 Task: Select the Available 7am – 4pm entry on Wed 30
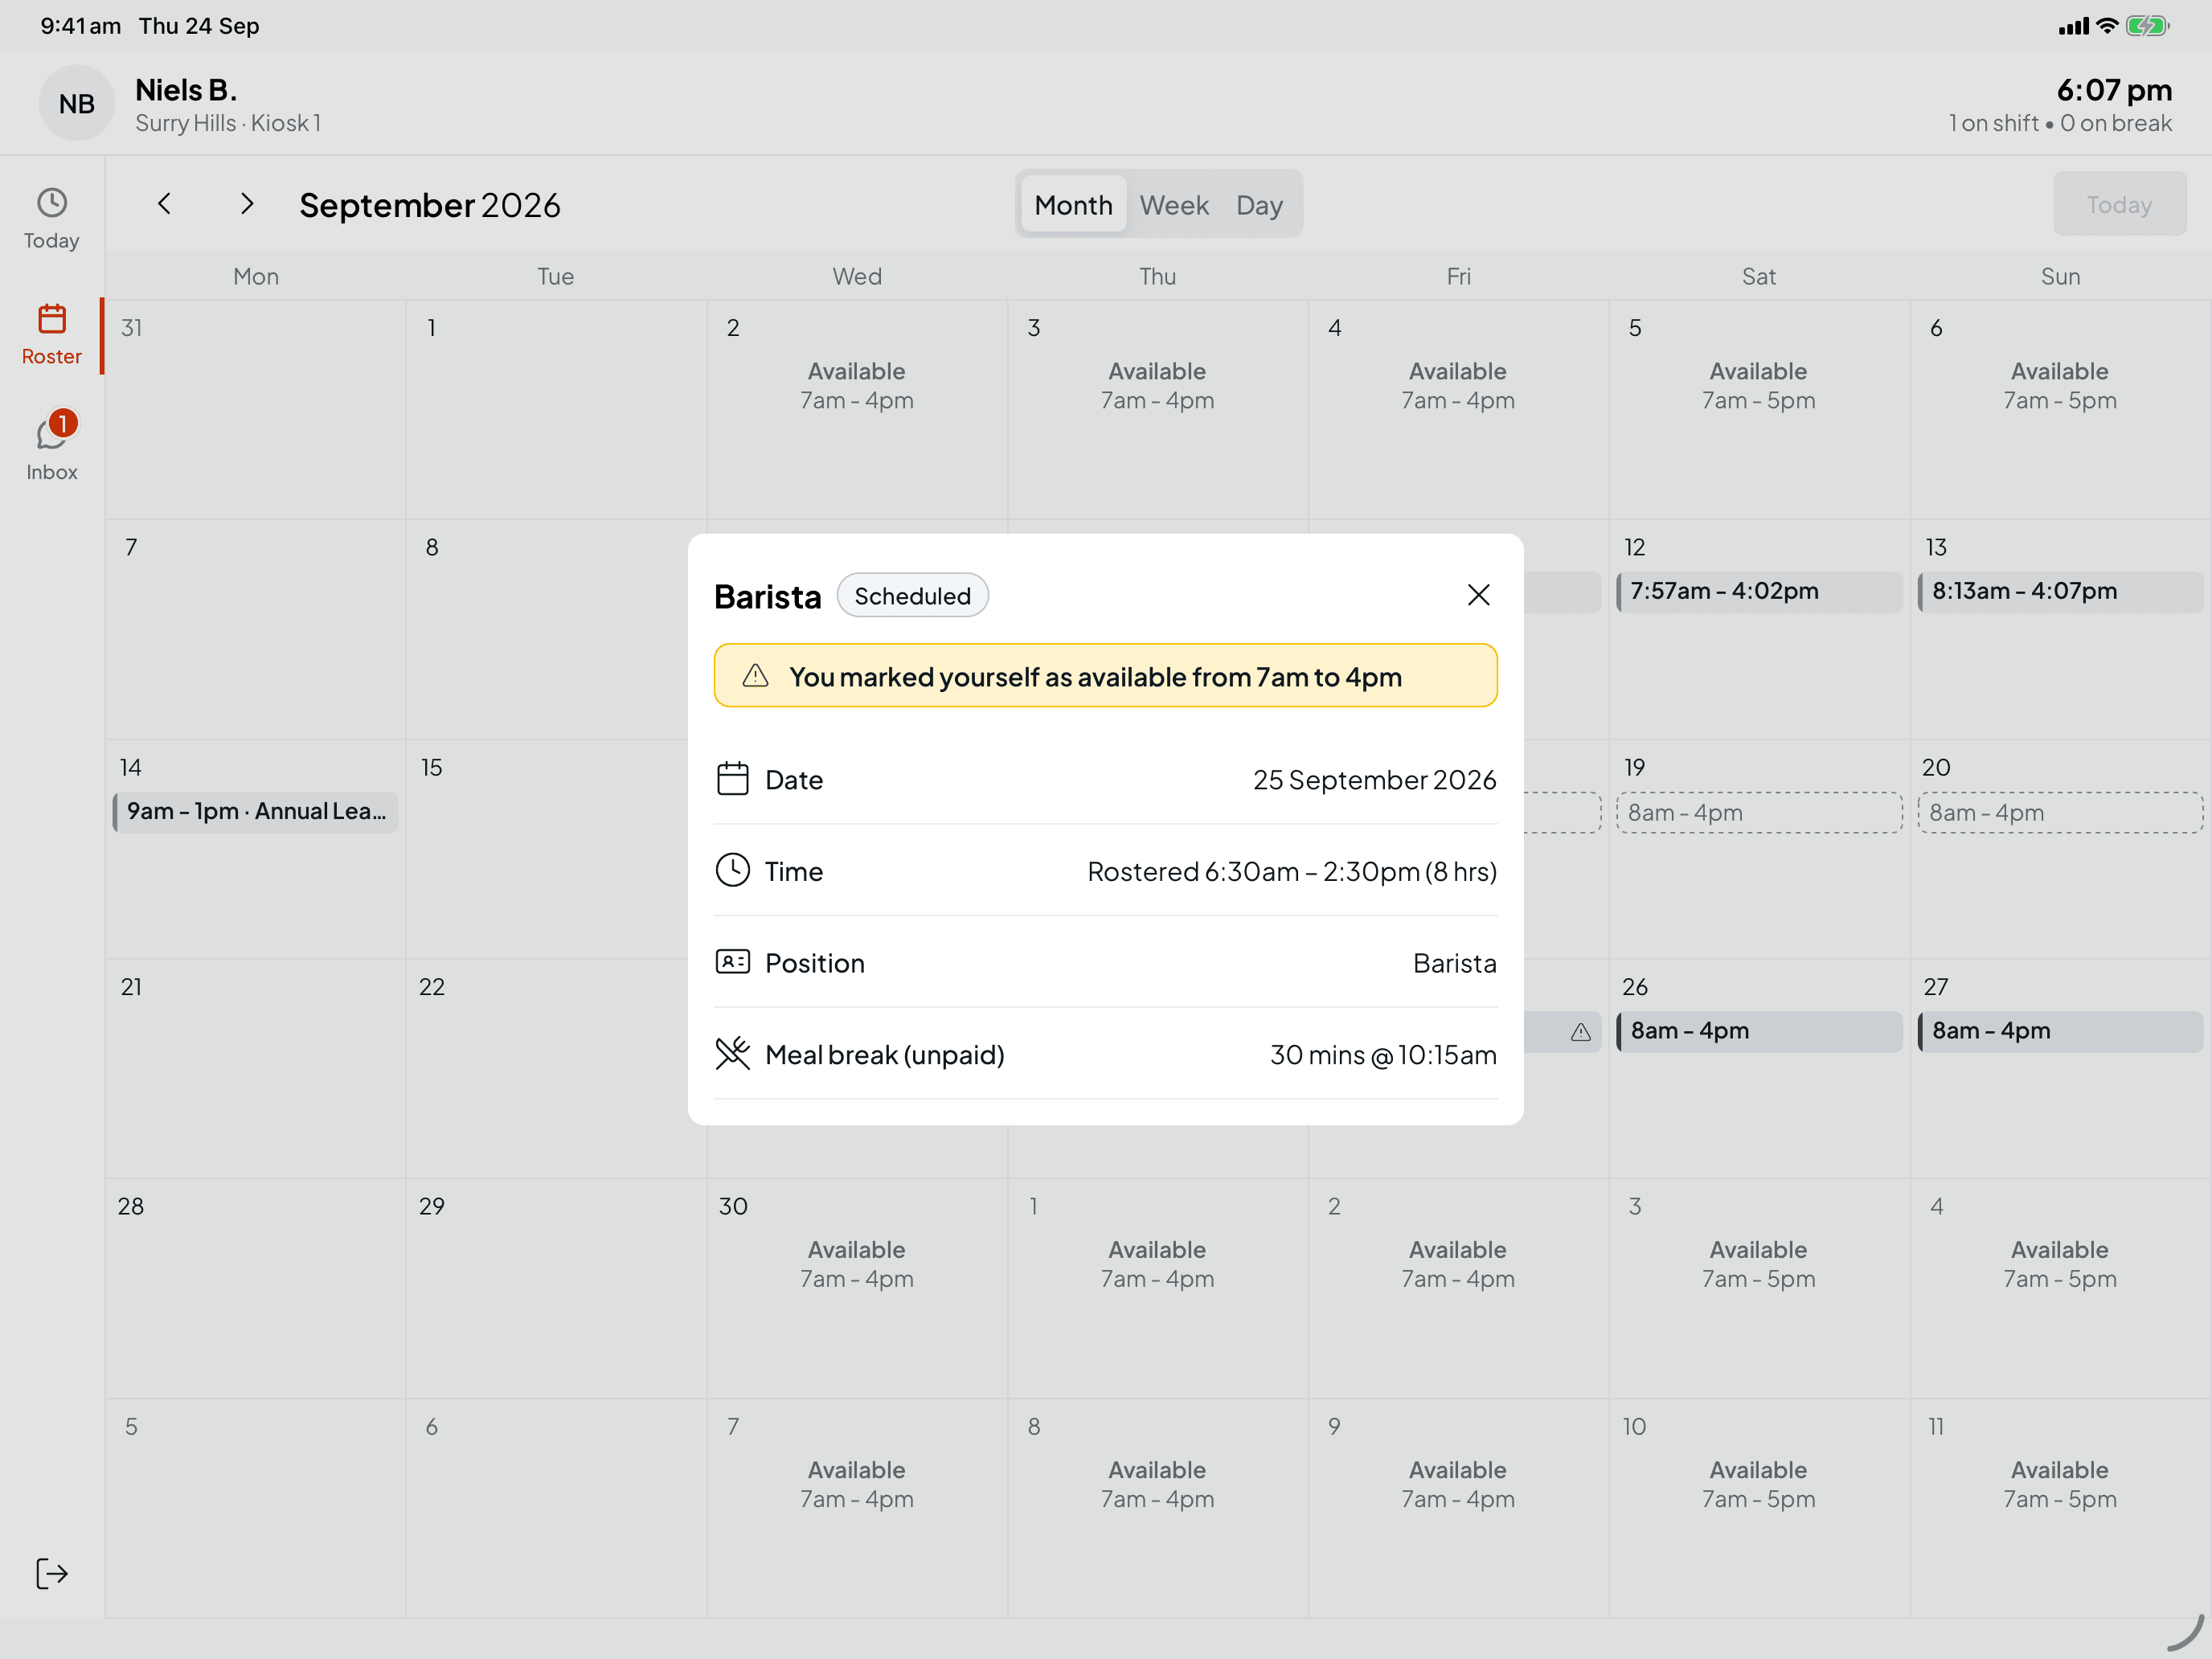pos(857,1264)
